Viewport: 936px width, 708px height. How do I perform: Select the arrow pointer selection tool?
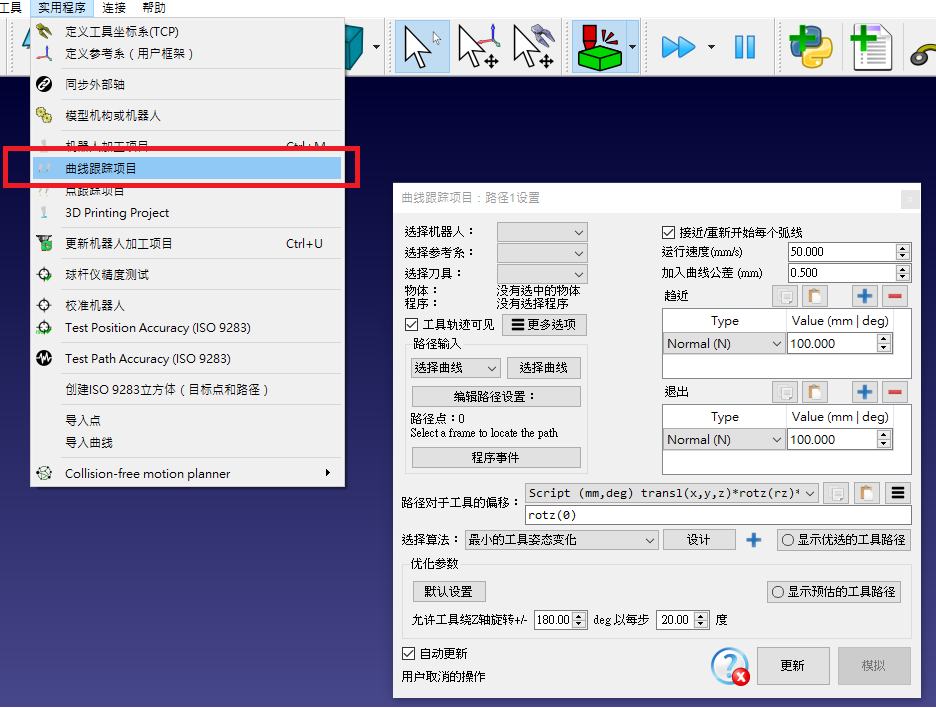[422, 47]
